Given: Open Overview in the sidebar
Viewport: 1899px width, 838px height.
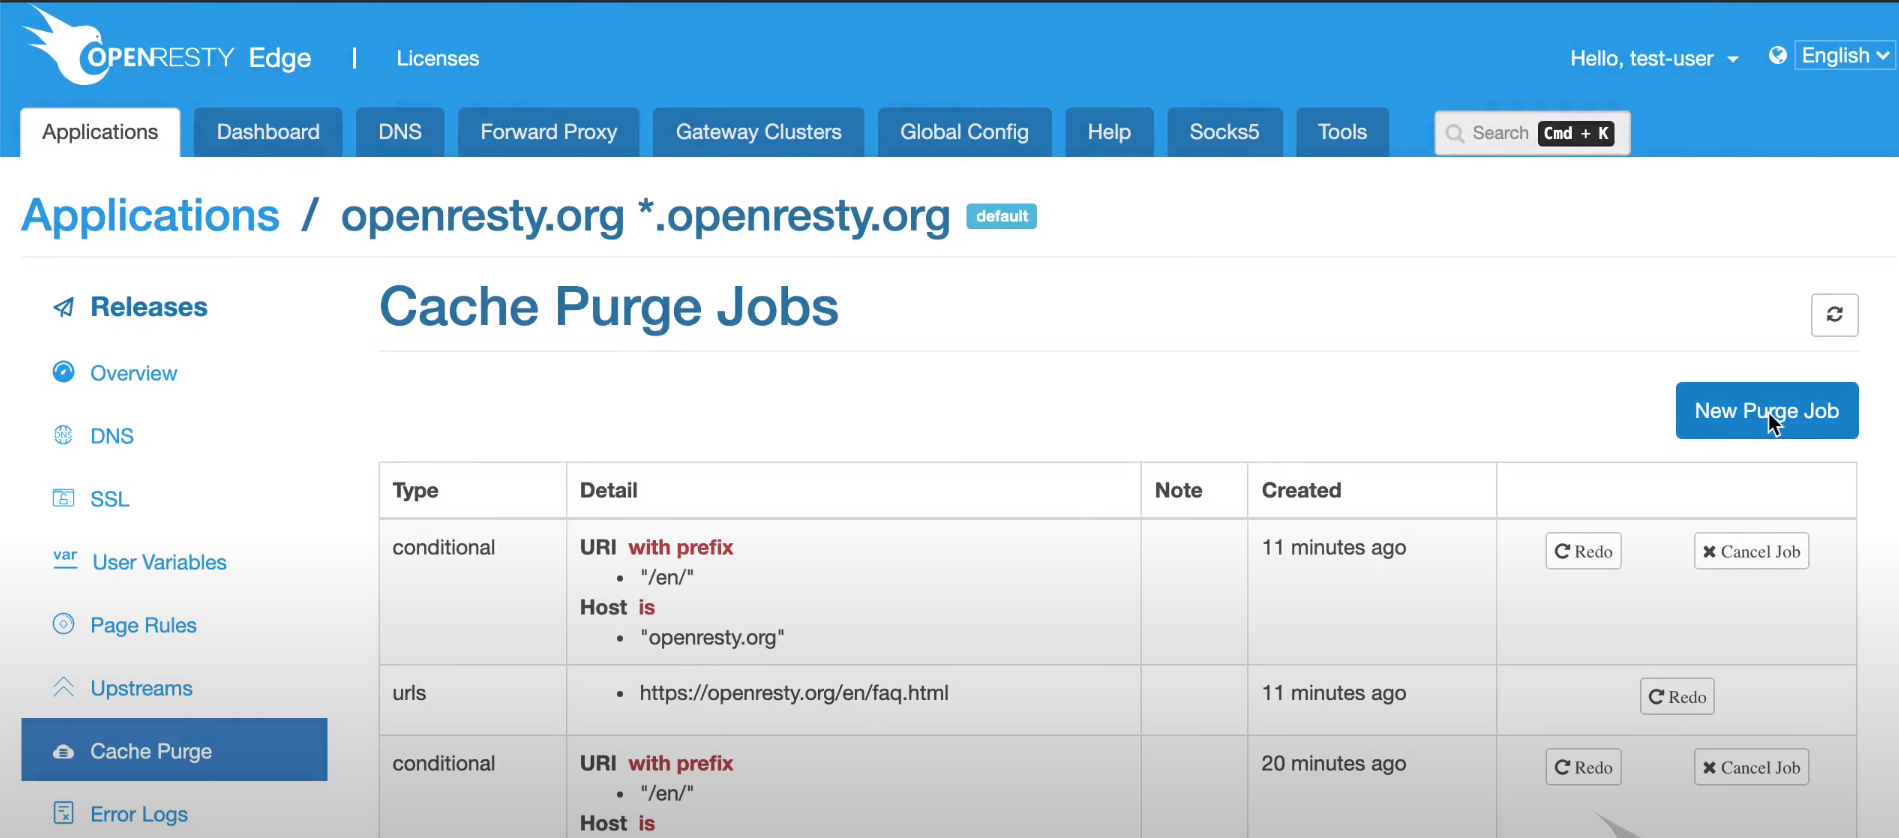Looking at the screenshot, I should click(x=134, y=373).
